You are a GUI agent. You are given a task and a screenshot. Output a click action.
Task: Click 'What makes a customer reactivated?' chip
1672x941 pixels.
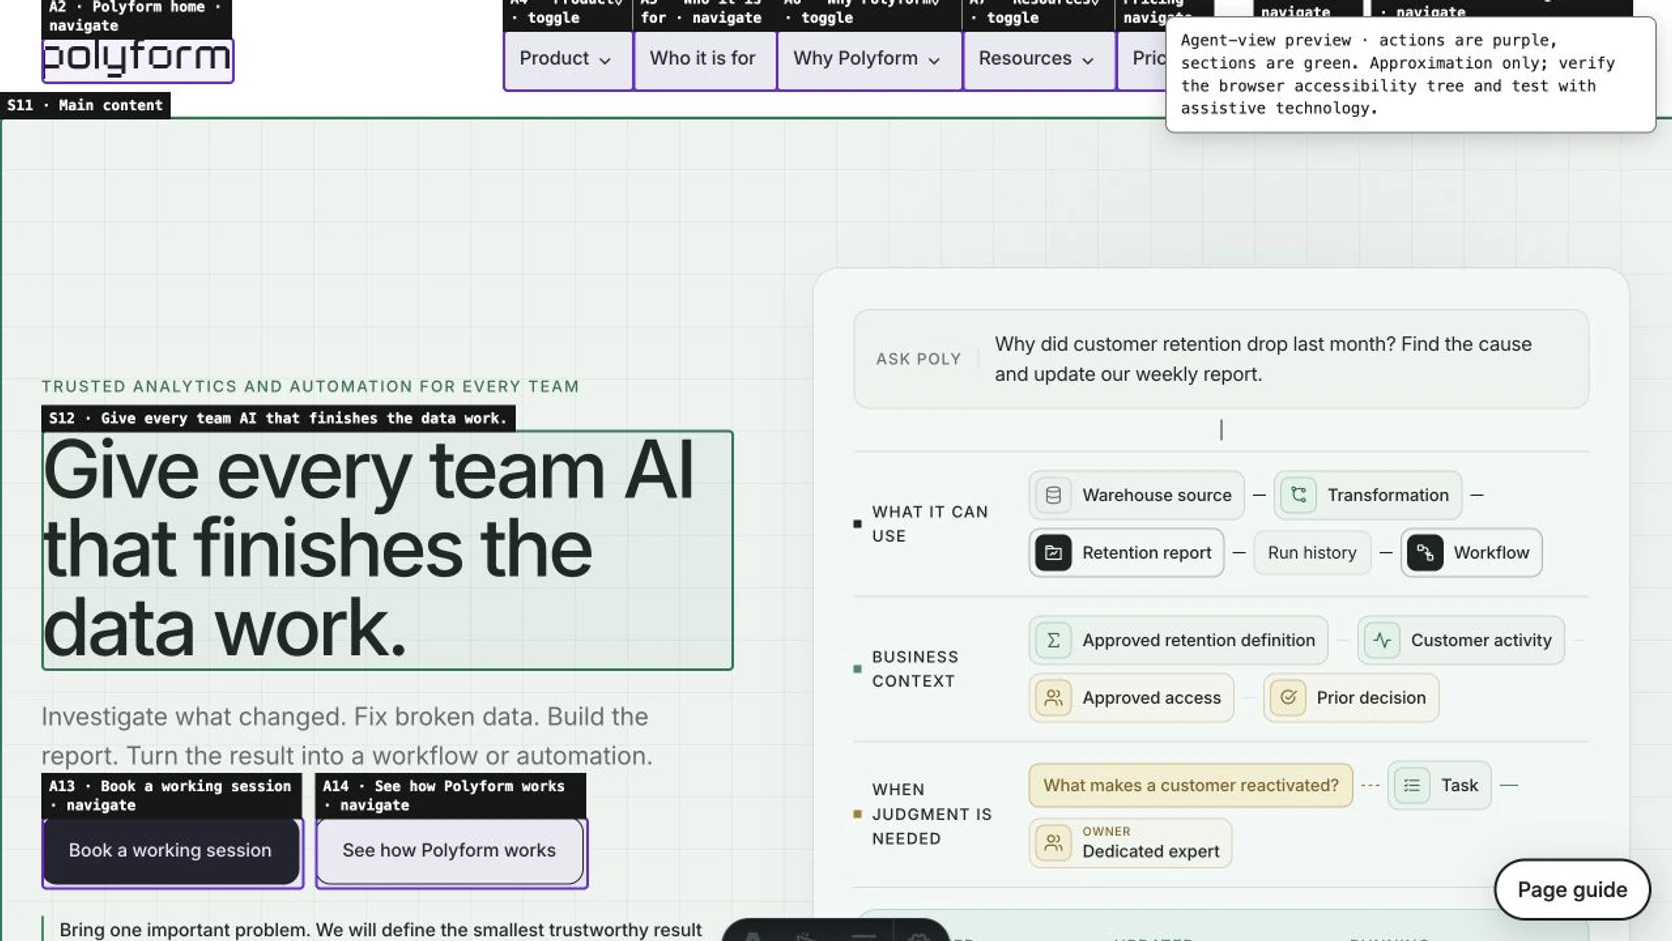1190,785
